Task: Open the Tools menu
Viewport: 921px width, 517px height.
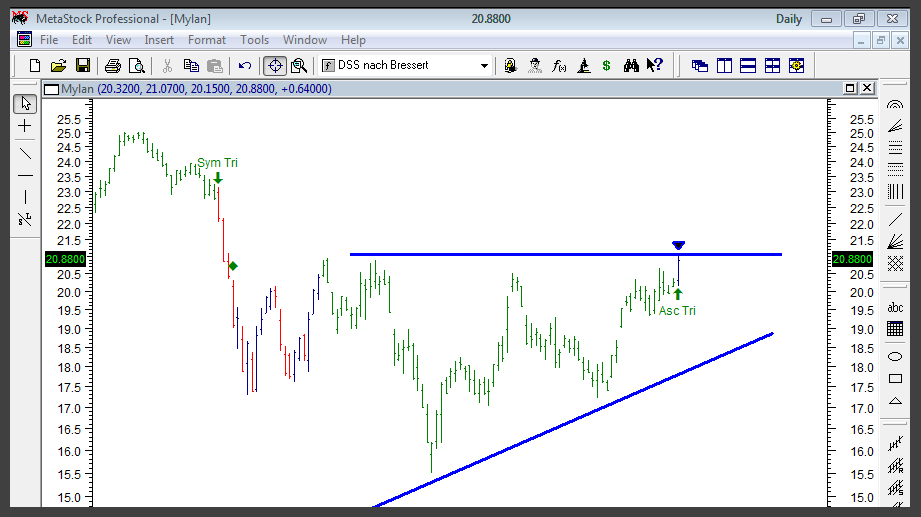Action: click(x=254, y=40)
